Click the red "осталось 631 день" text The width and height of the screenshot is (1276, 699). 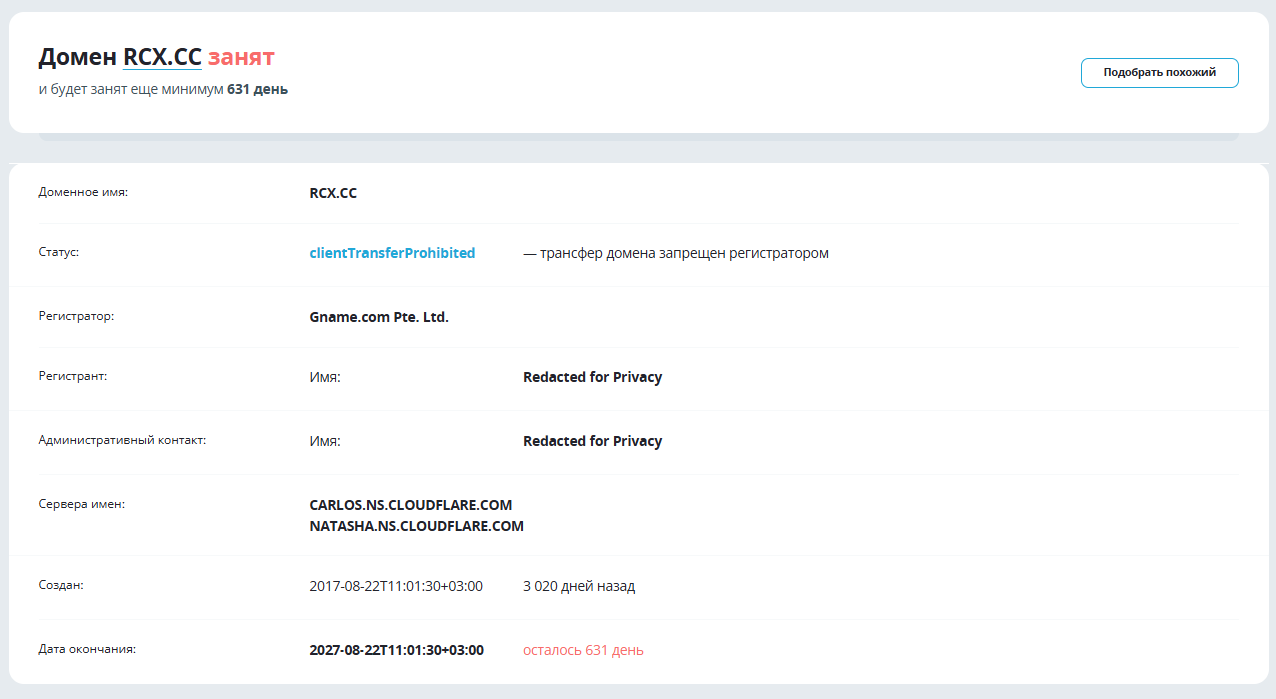pos(583,650)
